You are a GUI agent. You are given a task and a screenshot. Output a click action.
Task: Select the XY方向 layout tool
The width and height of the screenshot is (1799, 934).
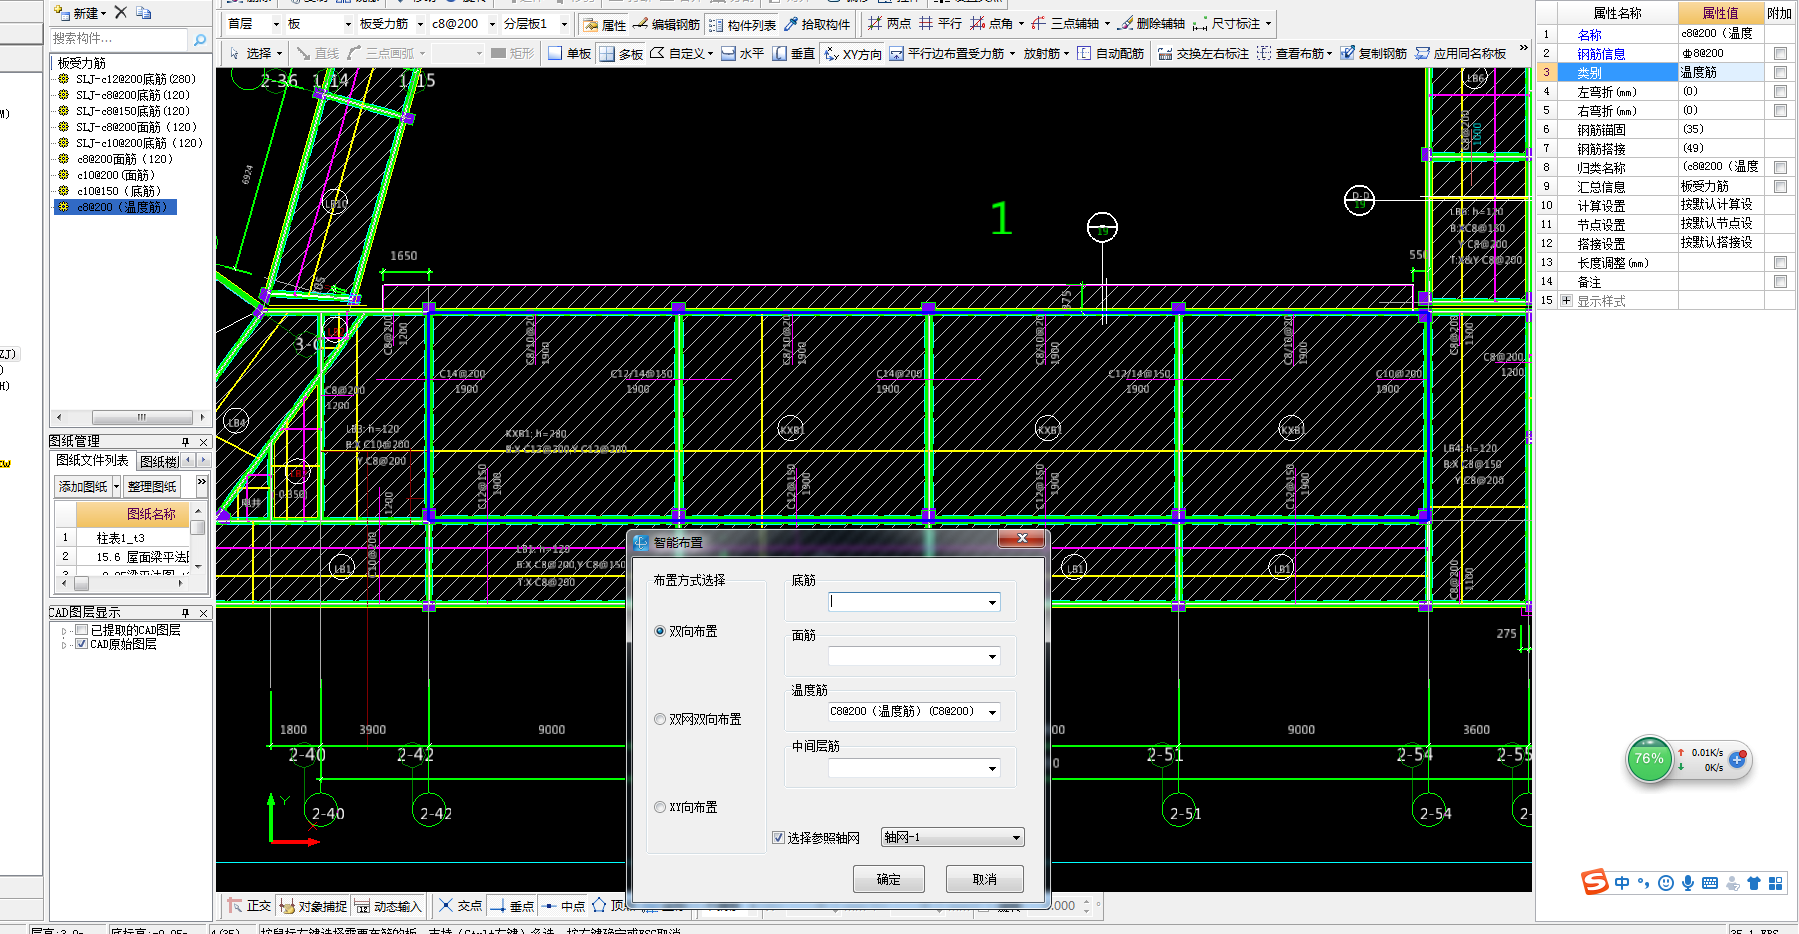852,53
